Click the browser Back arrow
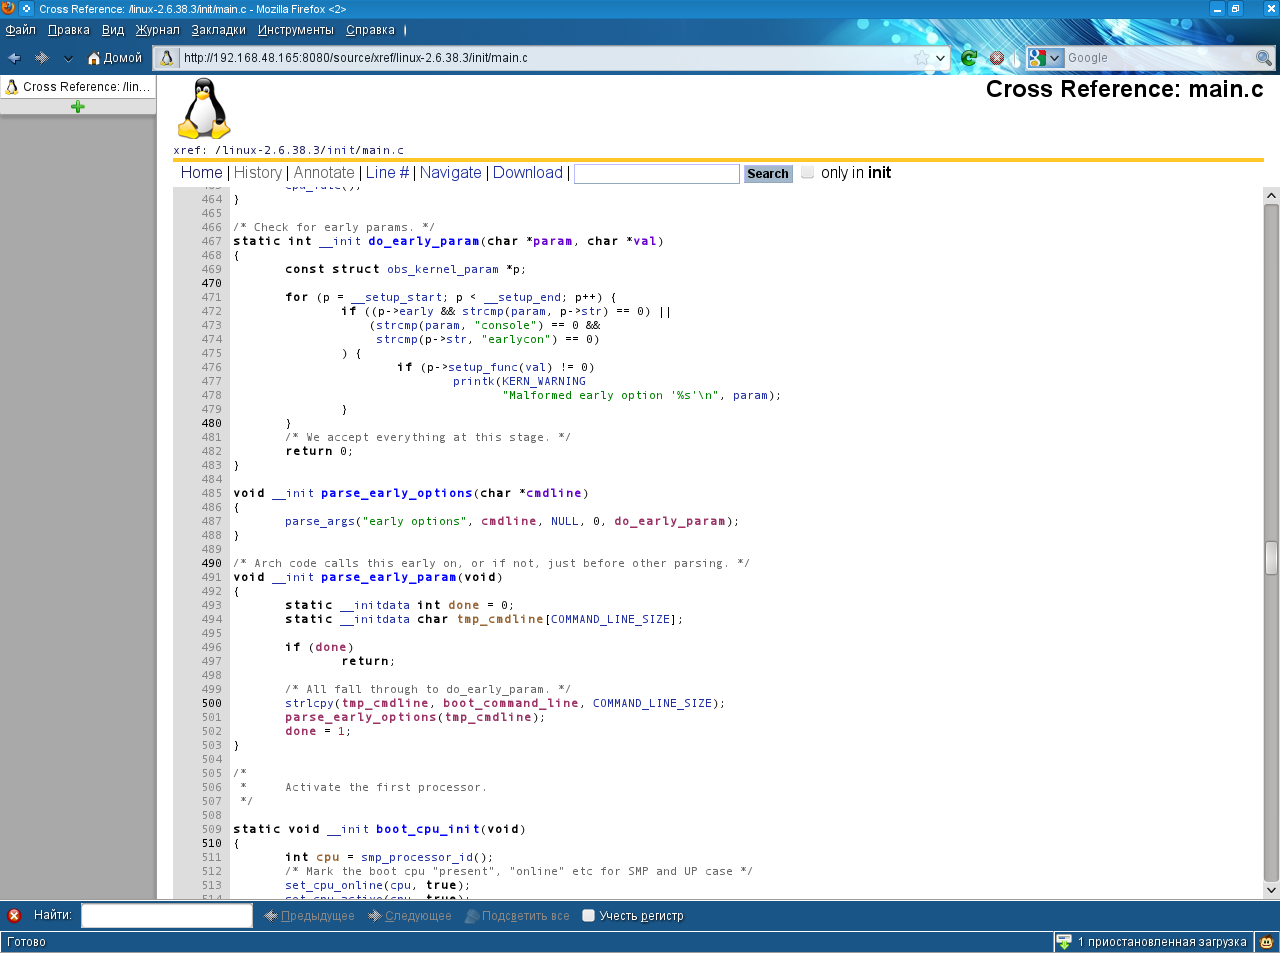The height and width of the screenshot is (953, 1280). pyautogui.click(x=15, y=58)
